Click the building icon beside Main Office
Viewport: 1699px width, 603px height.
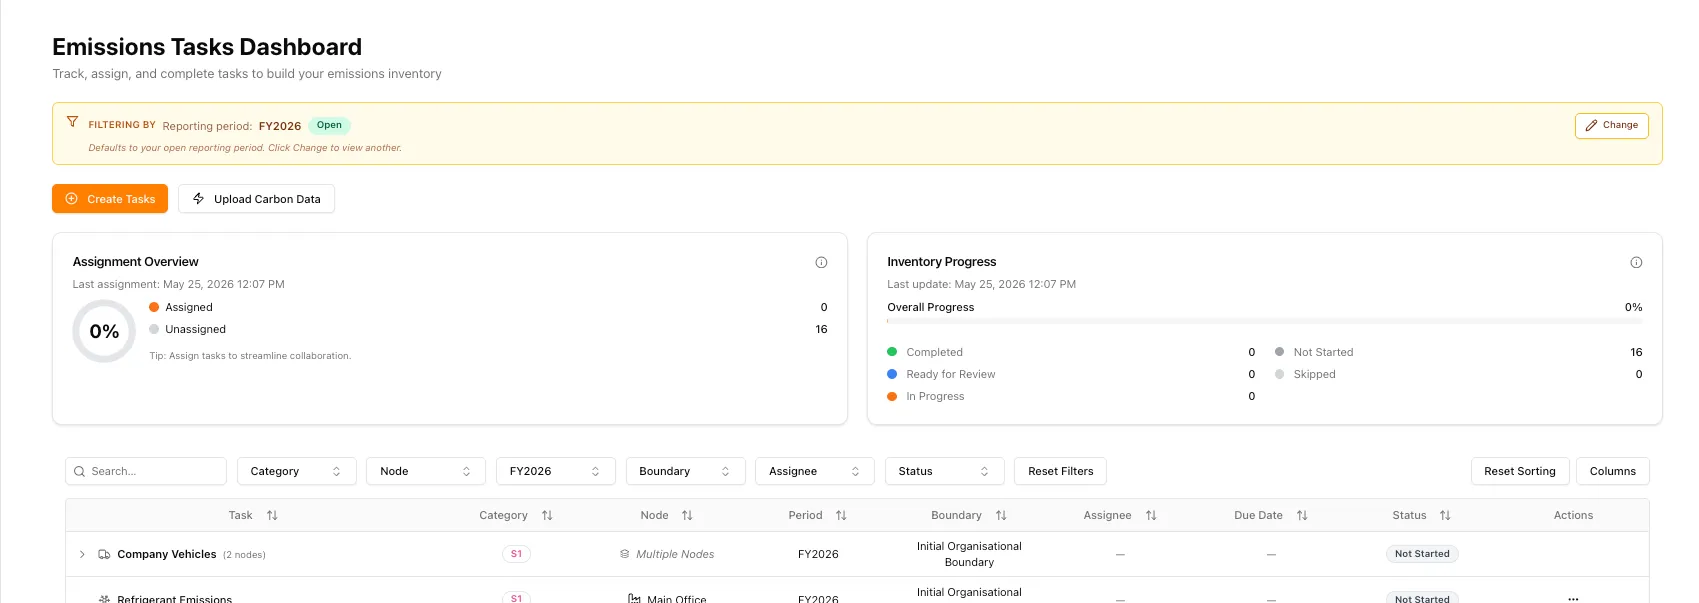pyautogui.click(x=634, y=598)
